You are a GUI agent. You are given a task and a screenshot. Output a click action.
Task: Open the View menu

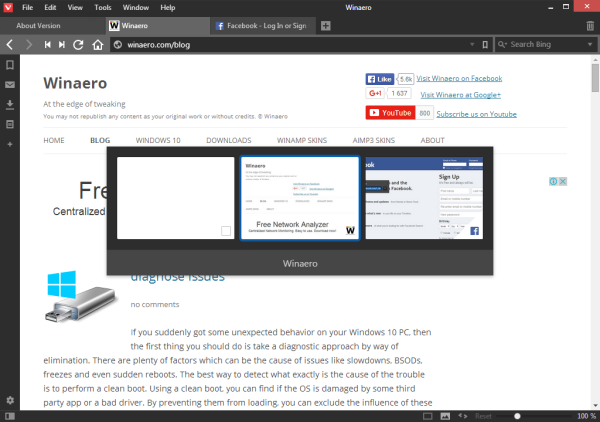coord(75,7)
